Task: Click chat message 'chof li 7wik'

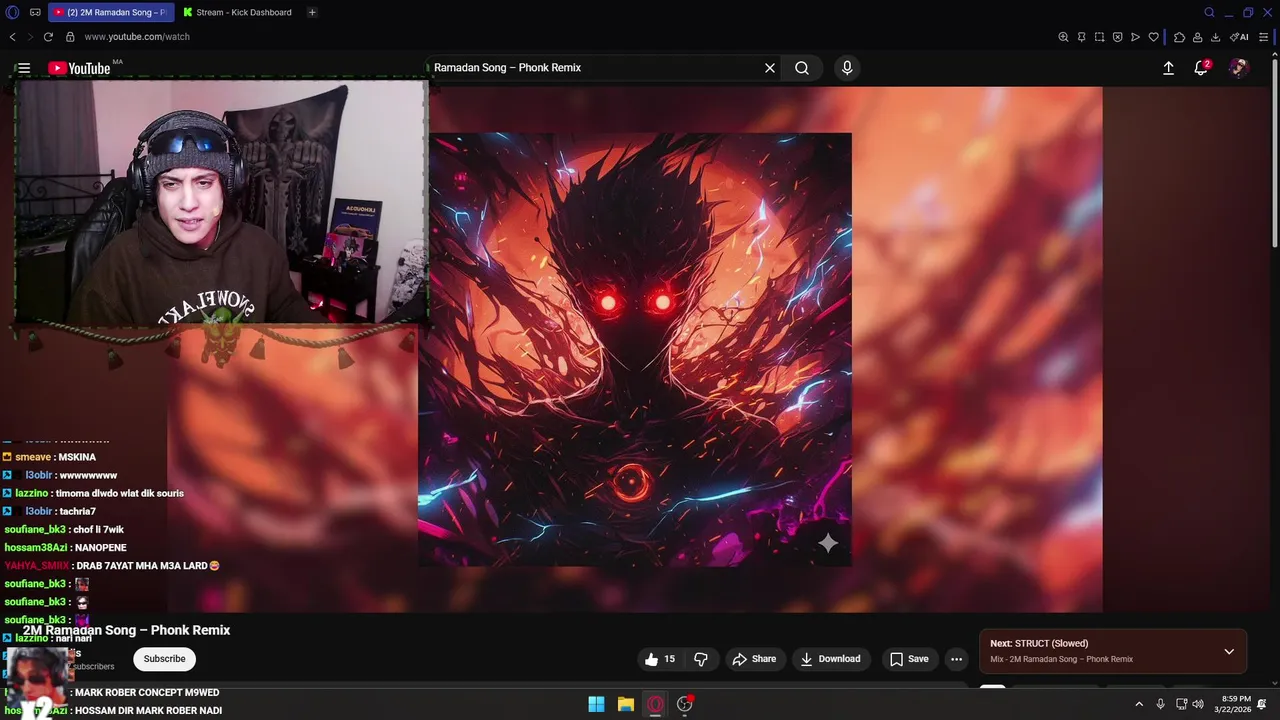Action: pos(98,530)
